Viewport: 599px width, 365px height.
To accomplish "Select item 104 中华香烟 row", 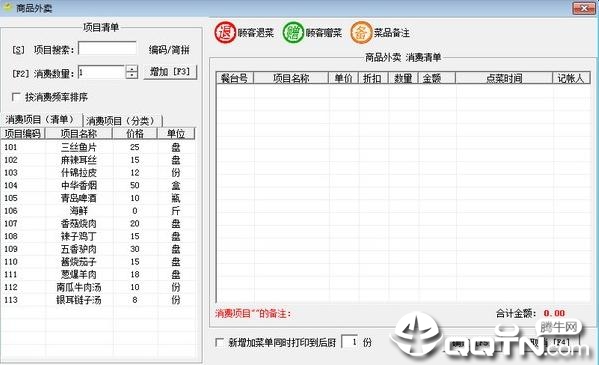I will click(98, 185).
